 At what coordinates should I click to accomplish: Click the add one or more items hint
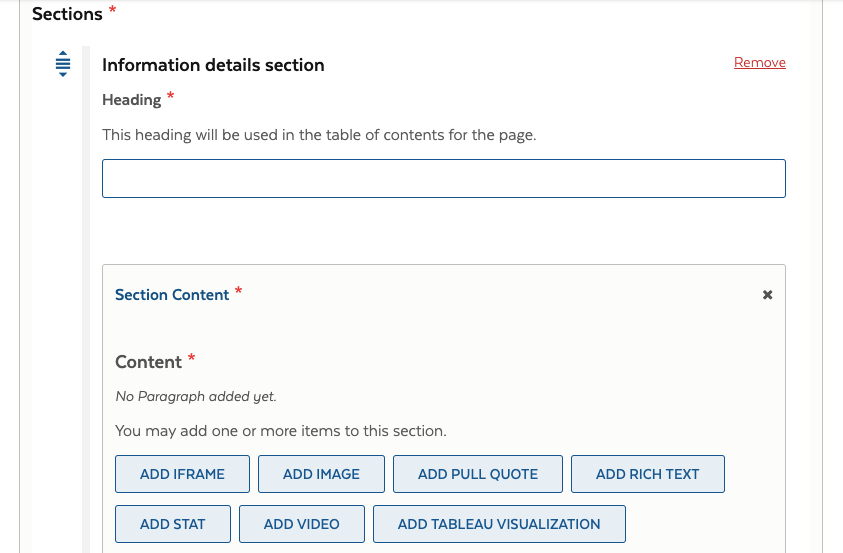[x=280, y=431]
